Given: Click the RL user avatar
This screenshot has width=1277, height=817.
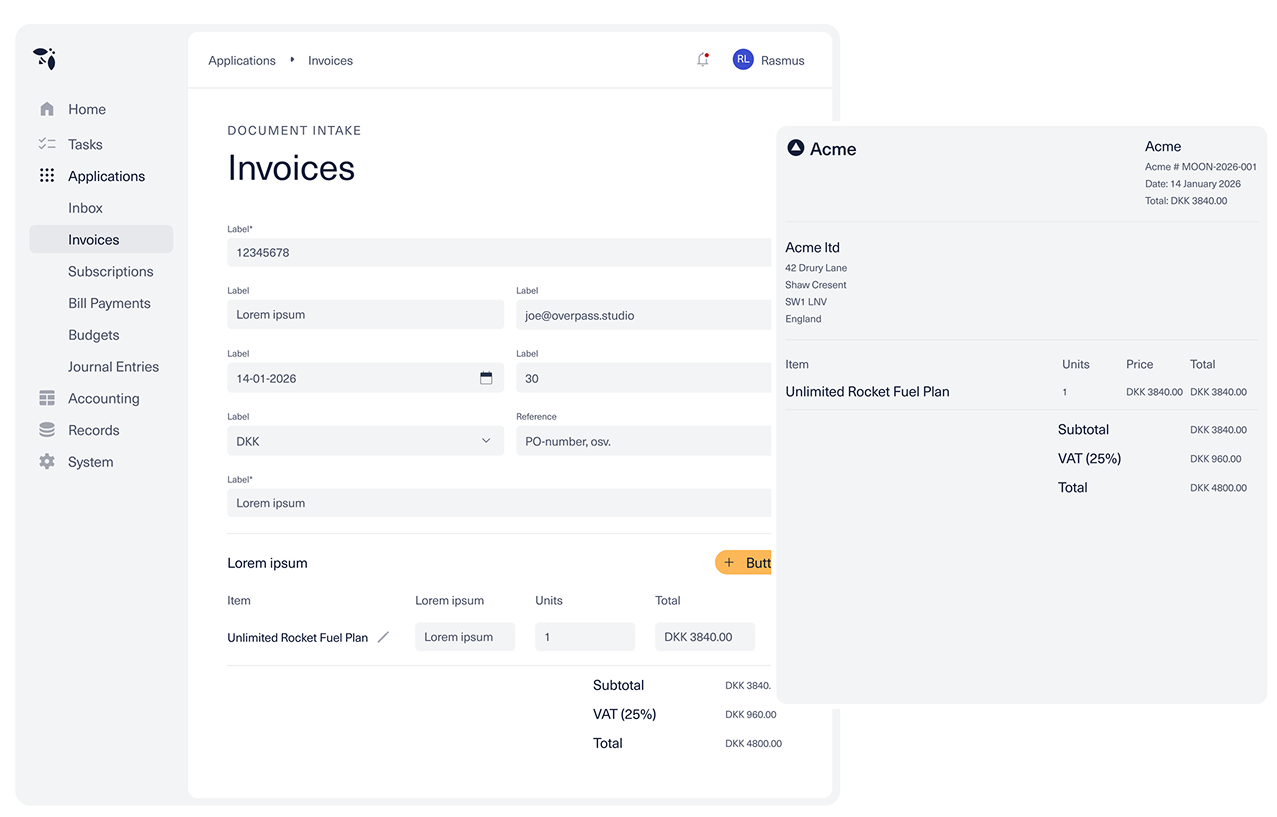Looking at the screenshot, I should pos(742,60).
